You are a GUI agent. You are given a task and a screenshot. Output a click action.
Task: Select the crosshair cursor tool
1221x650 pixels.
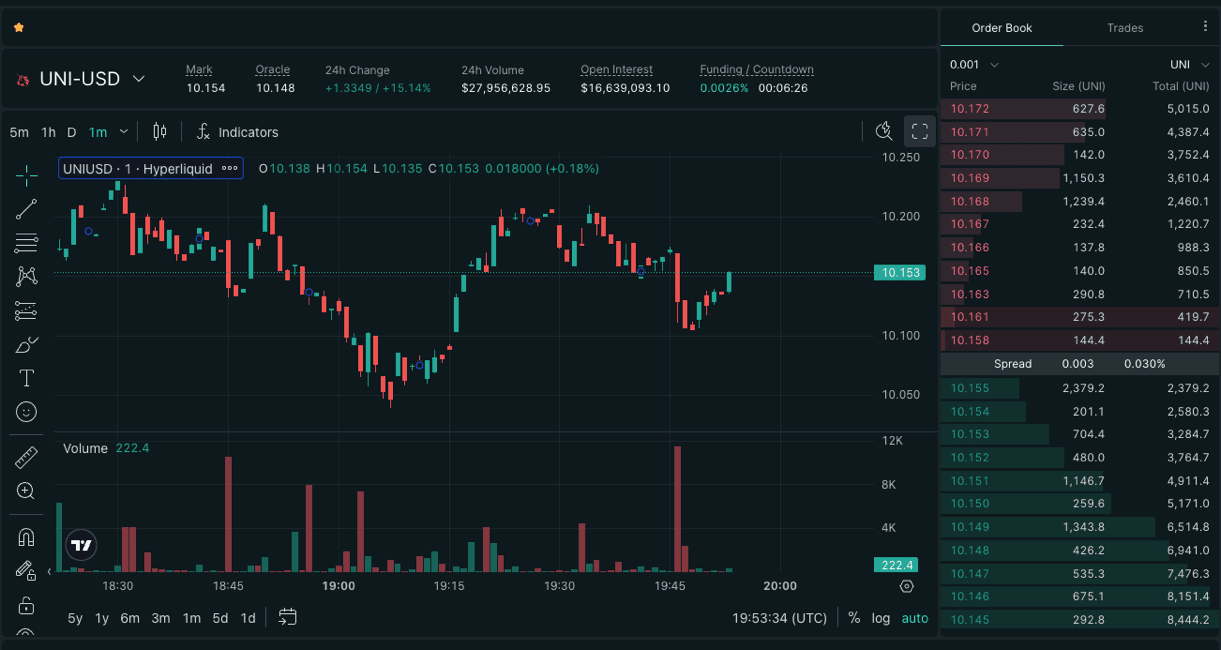pyautogui.click(x=27, y=175)
